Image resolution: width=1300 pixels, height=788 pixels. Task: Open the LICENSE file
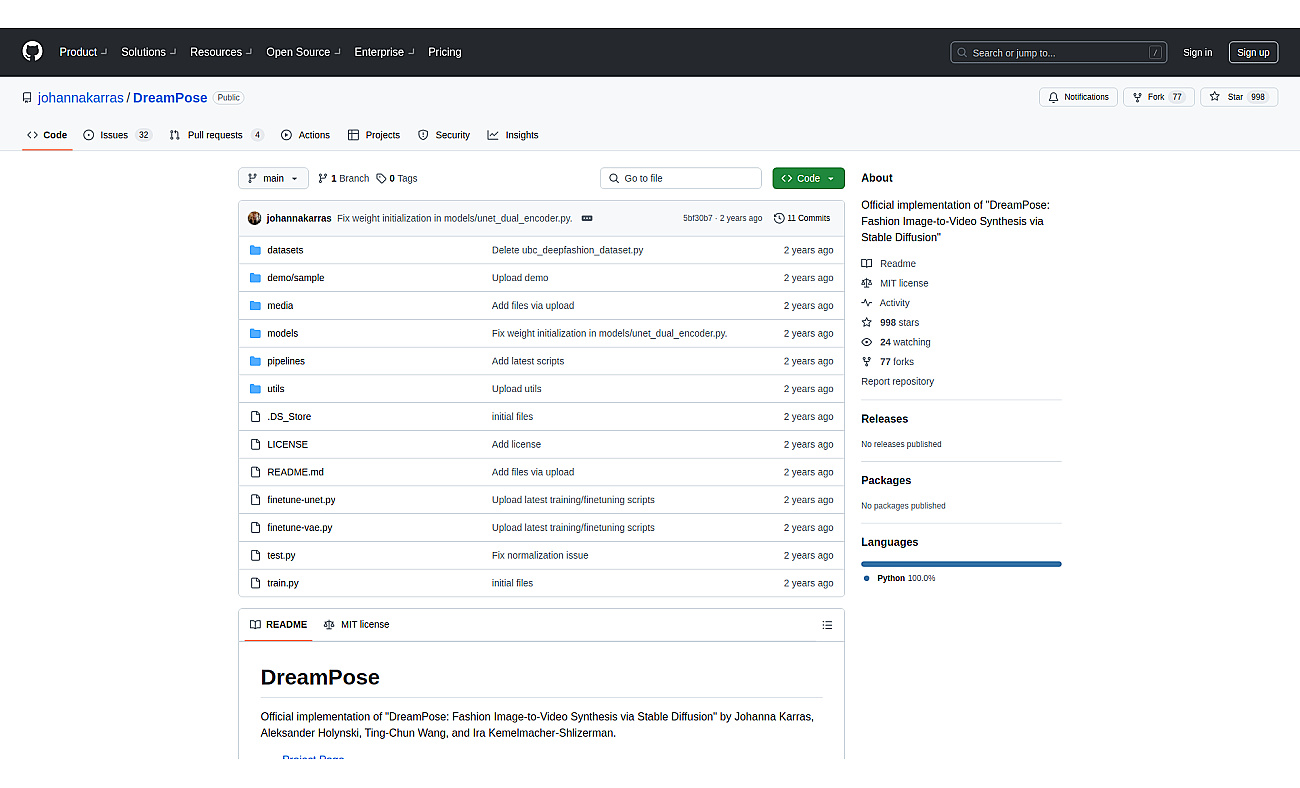(x=287, y=444)
